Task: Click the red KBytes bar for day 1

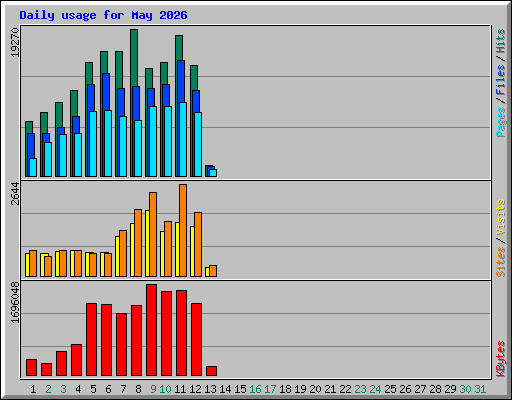Action: (x=31, y=368)
